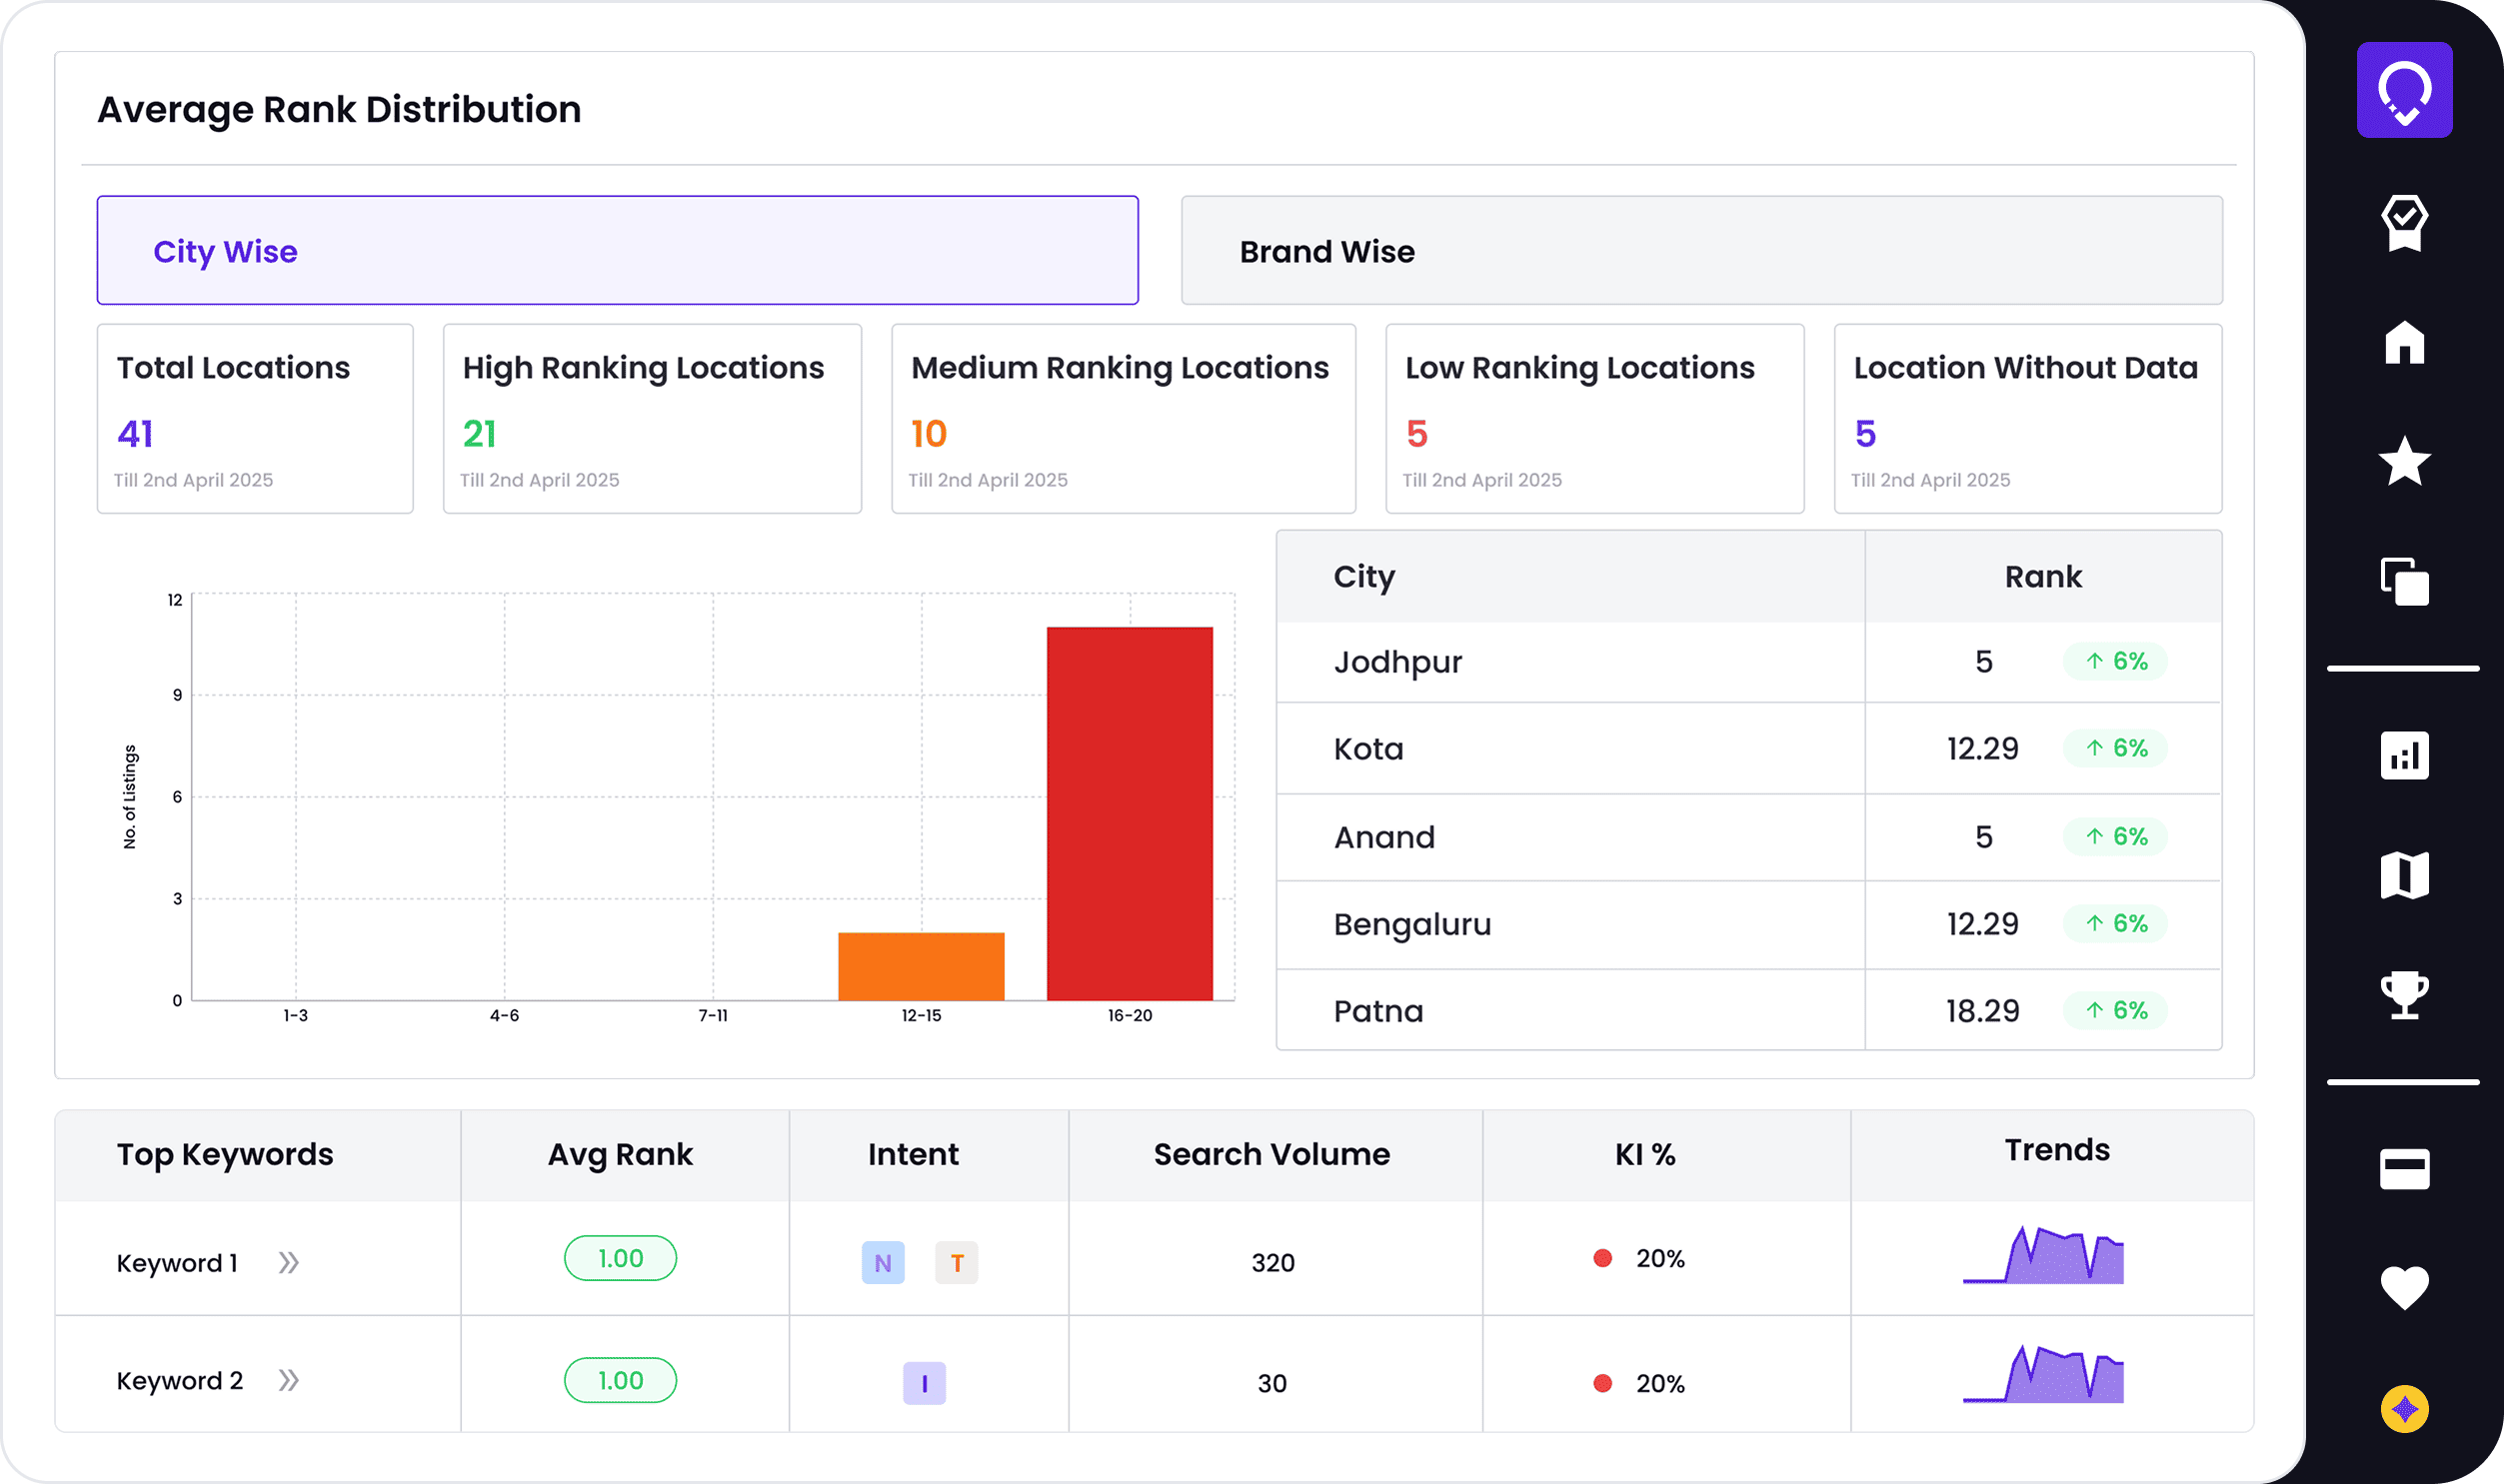Switch to the Brand Wise tab
2504x1484 pixels.
tap(1701, 251)
